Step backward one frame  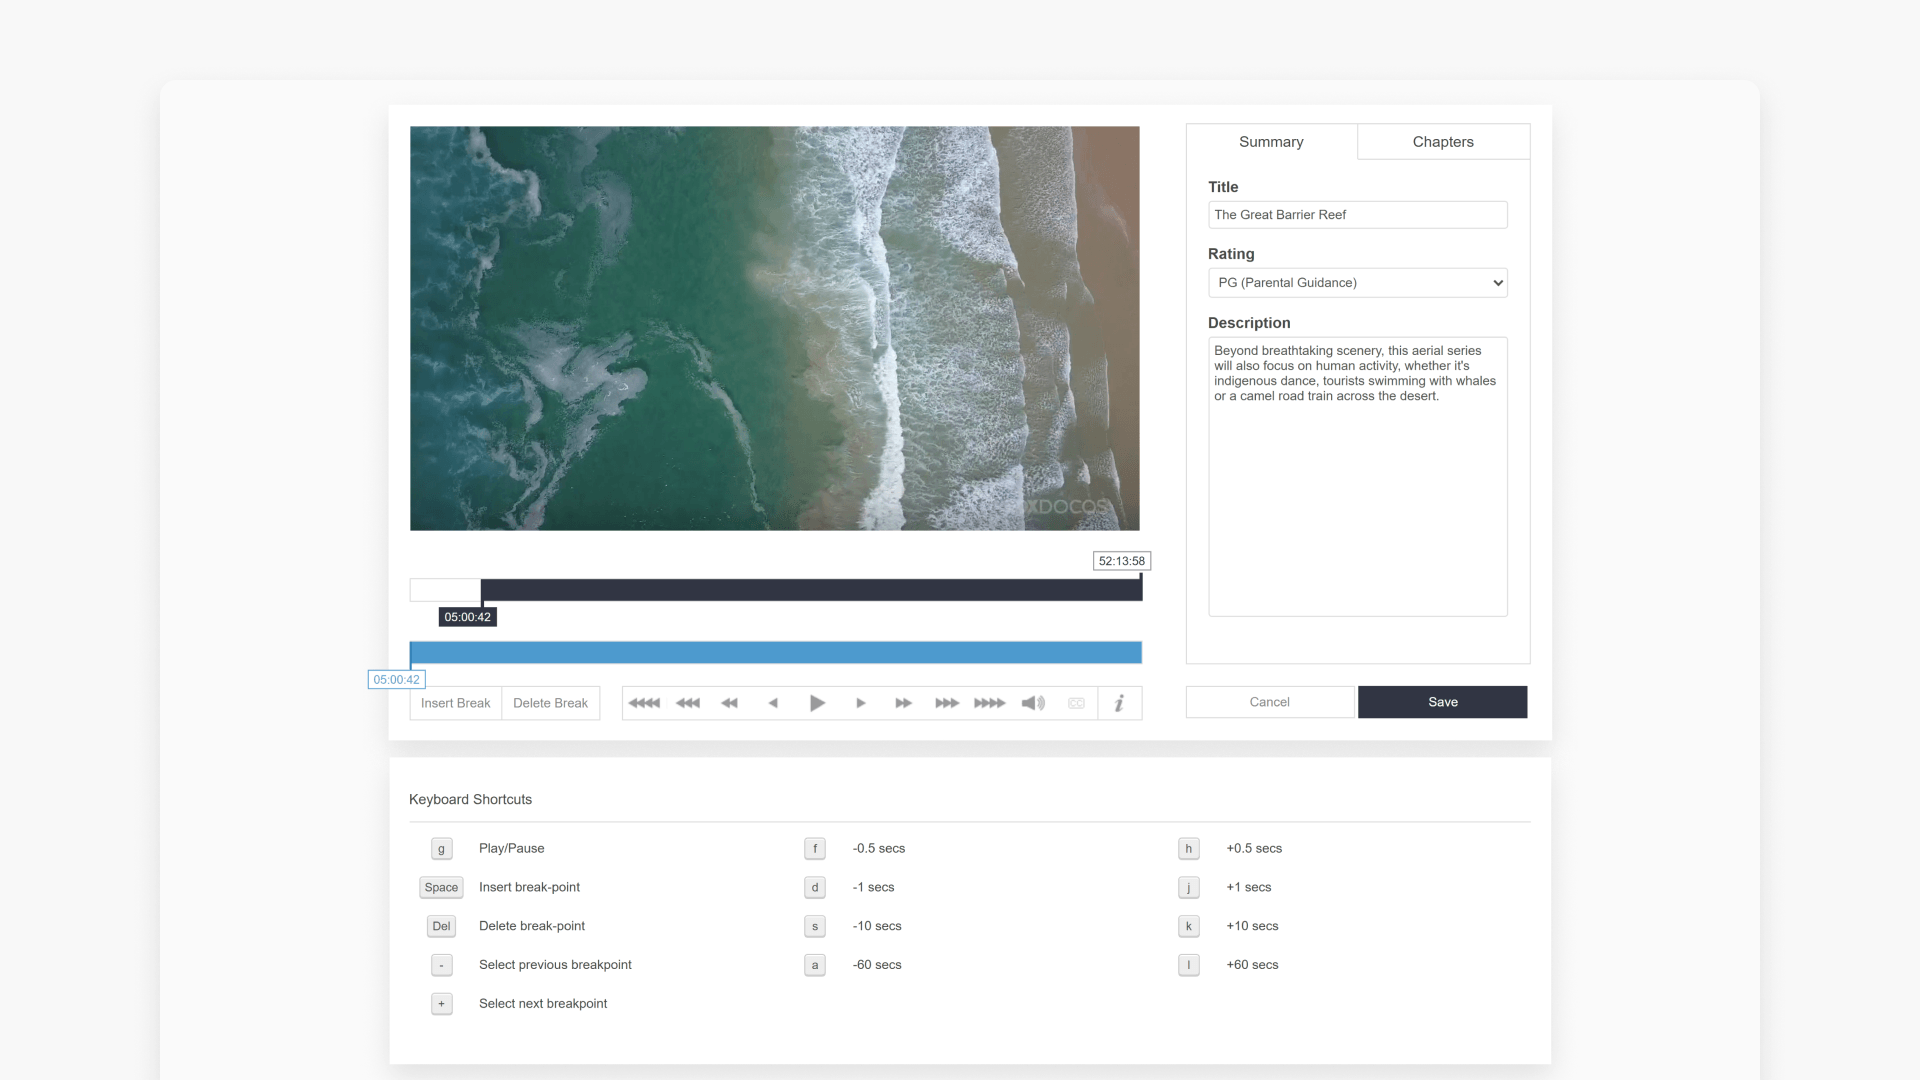pyautogui.click(x=774, y=703)
